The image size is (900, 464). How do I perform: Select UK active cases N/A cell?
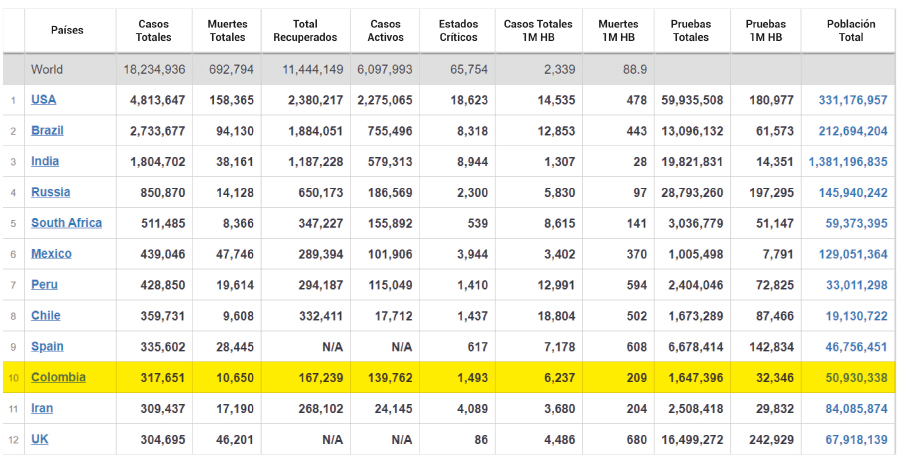click(x=402, y=440)
